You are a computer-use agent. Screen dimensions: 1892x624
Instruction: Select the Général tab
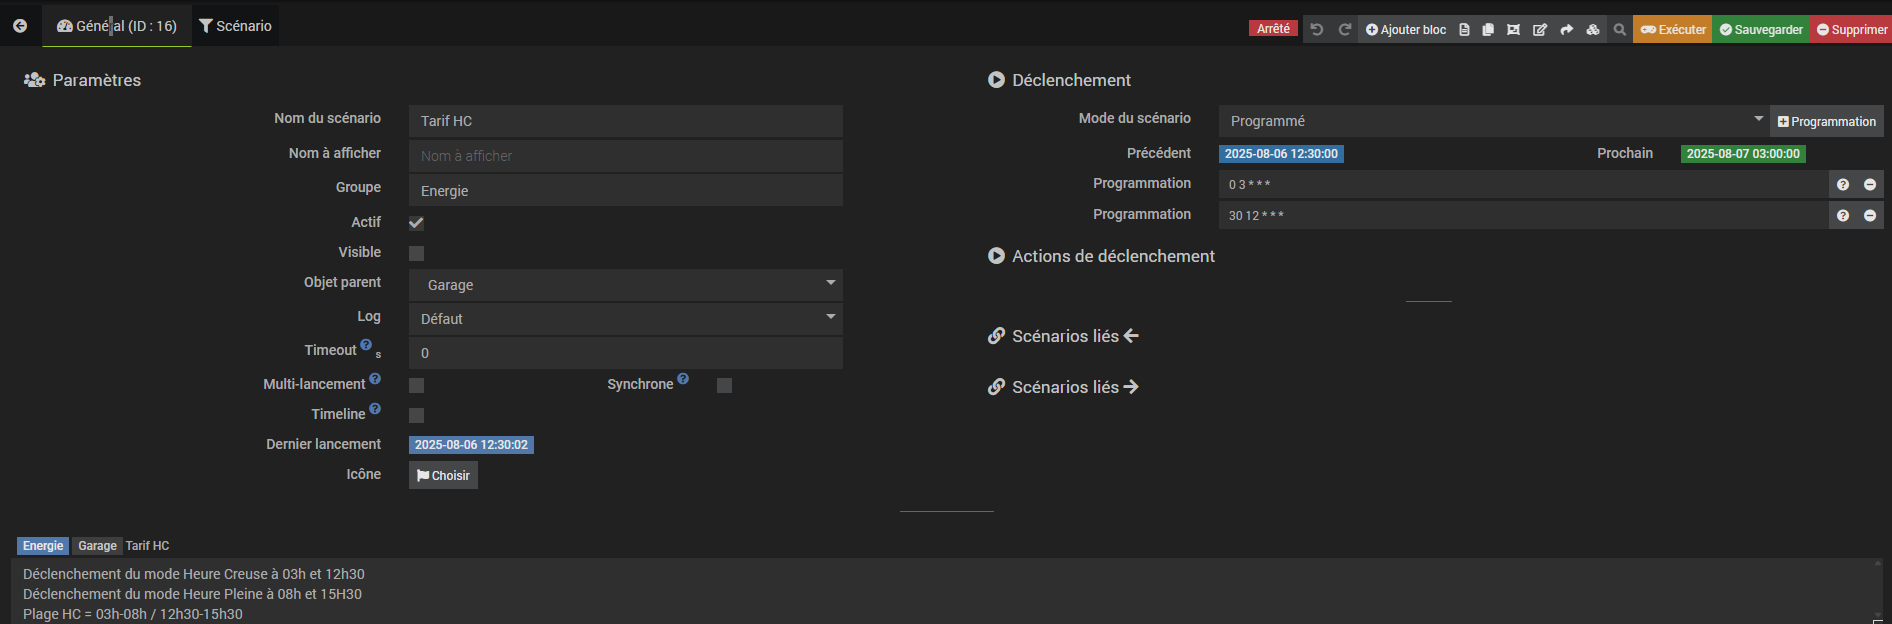point(117,26)
